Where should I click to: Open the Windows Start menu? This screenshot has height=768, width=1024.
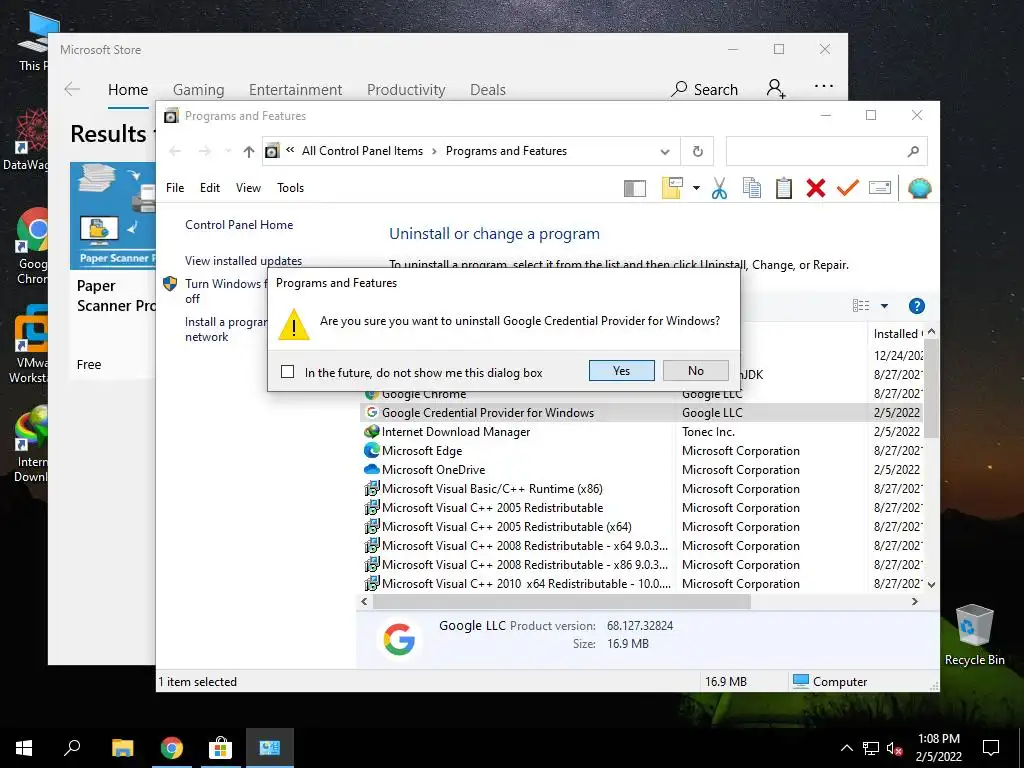point(24,748)
